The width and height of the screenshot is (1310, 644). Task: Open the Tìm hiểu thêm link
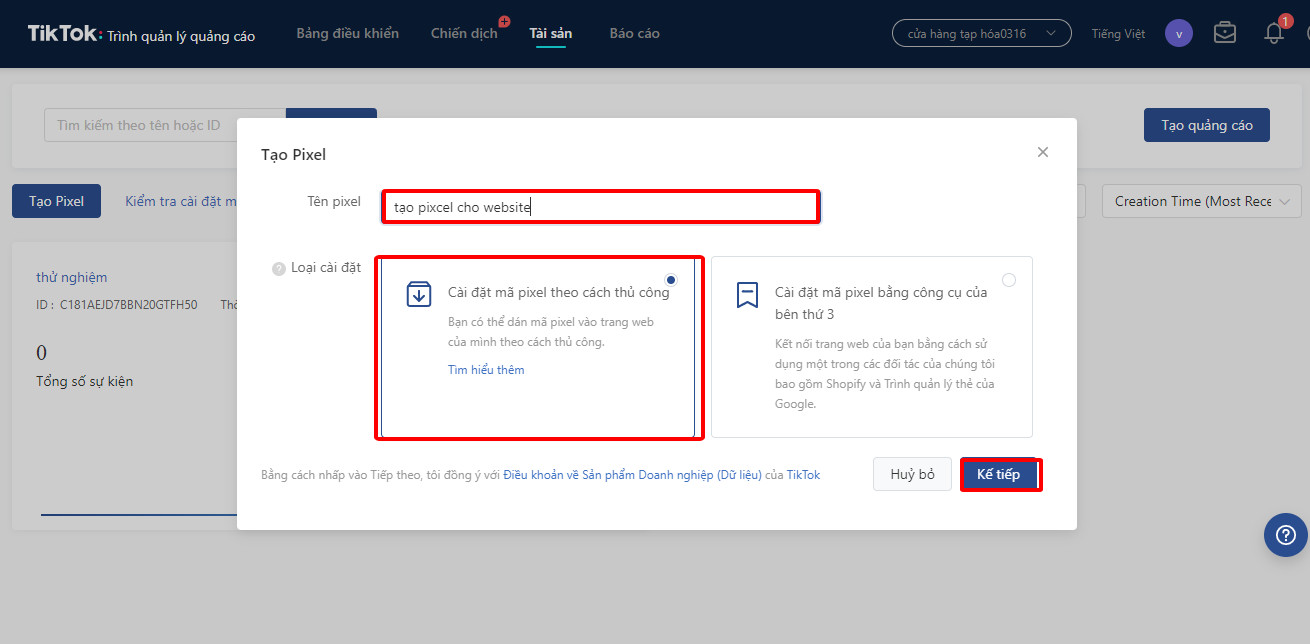pyautogui.click(x=486, y=370)
